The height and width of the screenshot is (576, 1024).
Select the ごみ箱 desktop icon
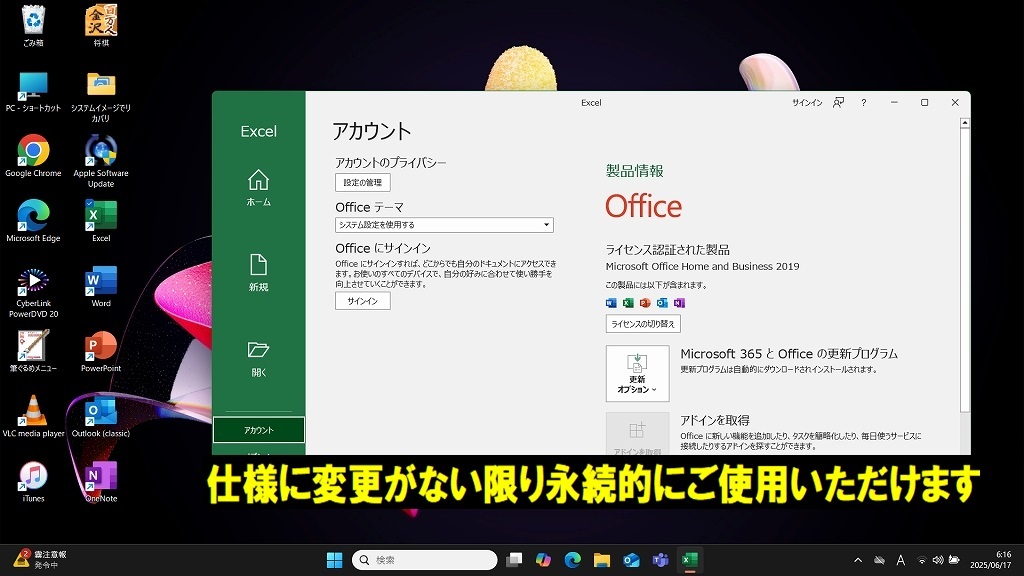point(33,26)
